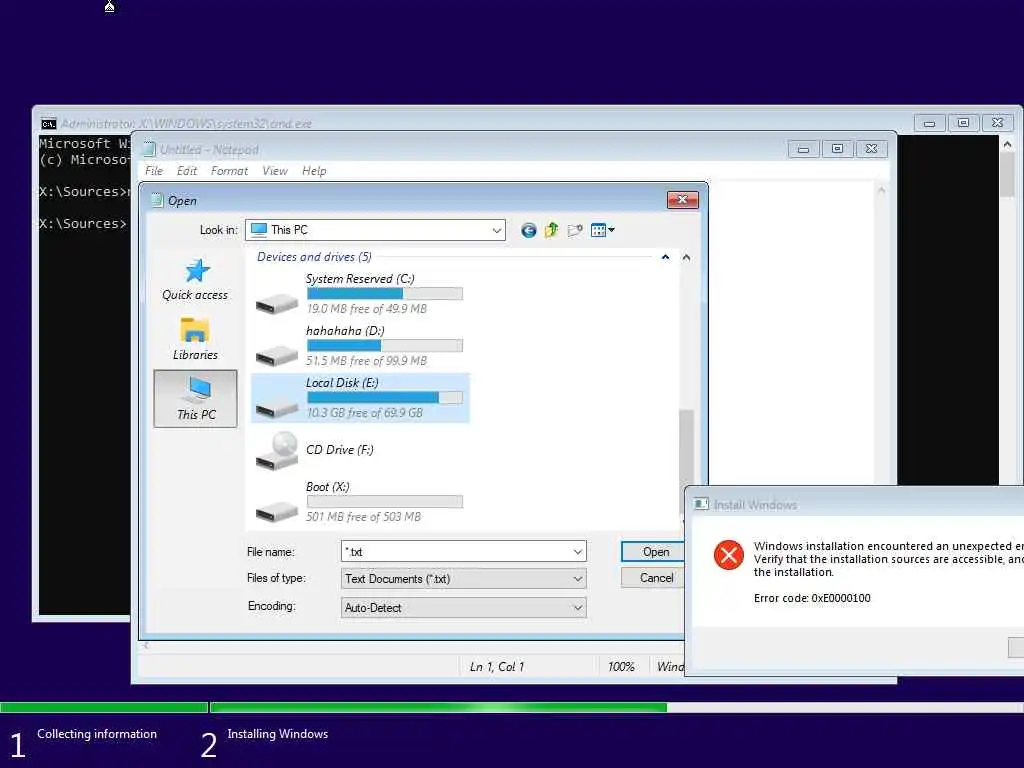This screenshot has height=768, width=1024.
Task: Expand the File name dropdown arrow
Action: click(x=577, y=552)
